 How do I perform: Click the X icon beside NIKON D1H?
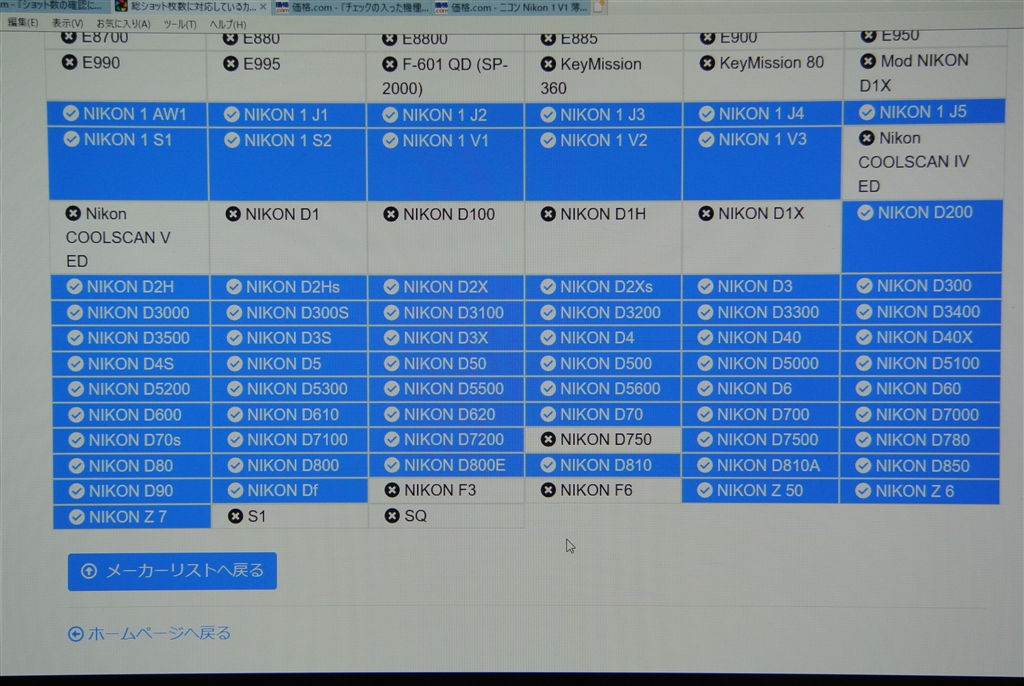(x=548, y=214)
